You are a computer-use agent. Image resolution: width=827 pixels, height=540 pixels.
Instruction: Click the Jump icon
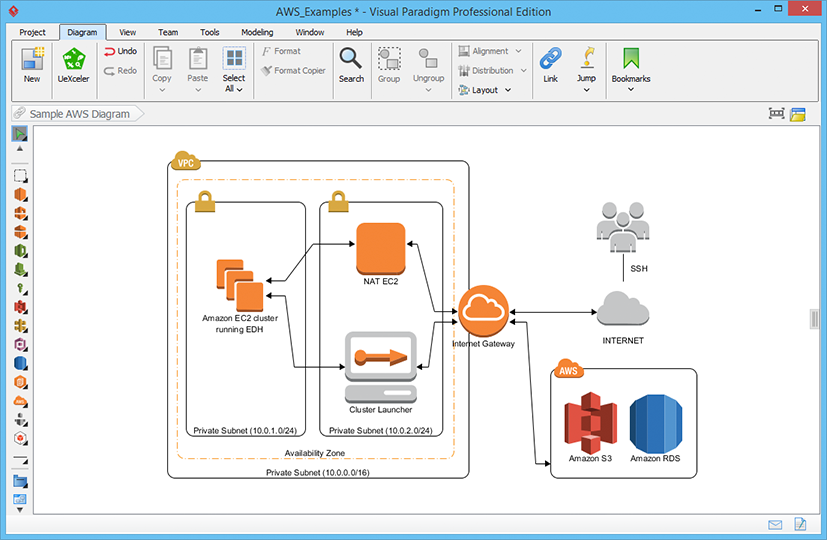click(586, 57)
